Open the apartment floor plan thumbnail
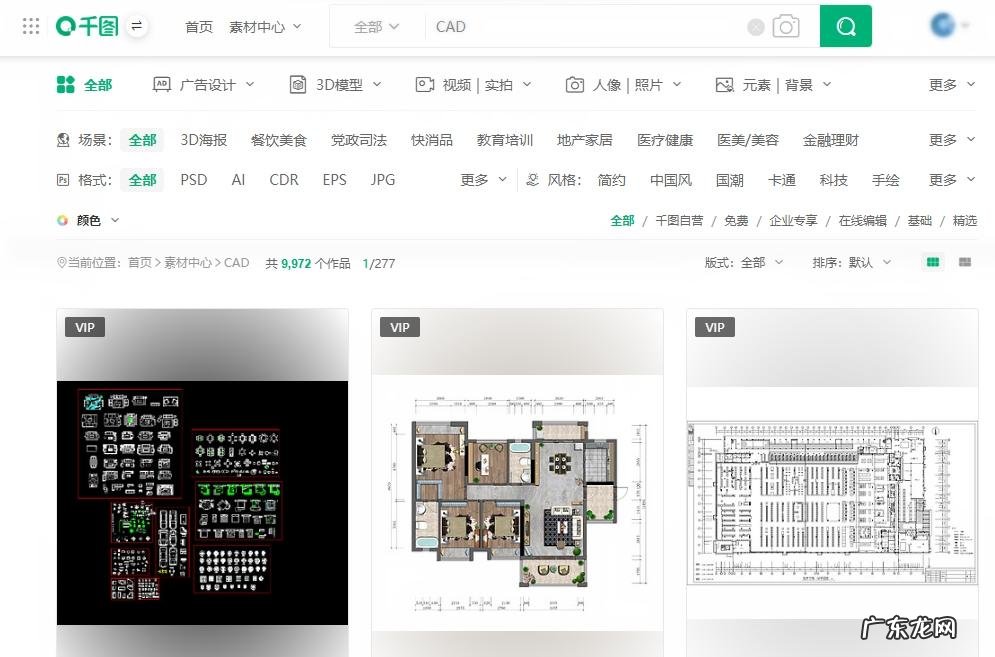The width and height of the screenshot is (995, 657). pos(517,480)
